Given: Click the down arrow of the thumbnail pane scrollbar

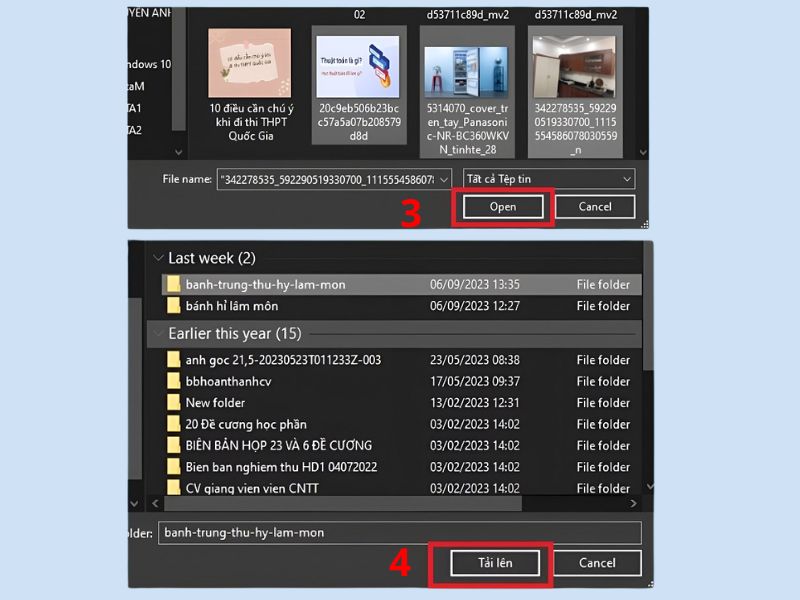Looking at the screenshot, I should (x=643, y=153).
